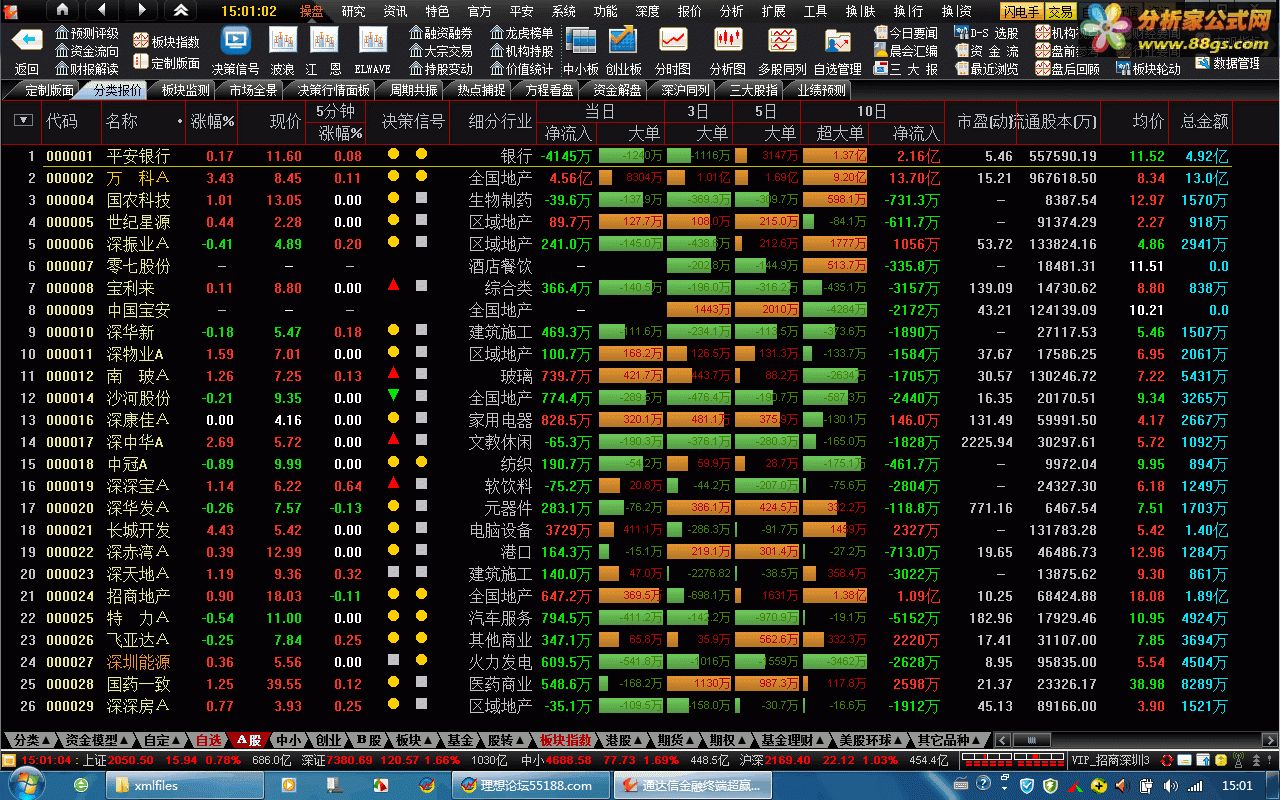Open 盘后回顾 after-market review
The height and width of the screenshot is (800, 1280).
(x=1067, y=69)
